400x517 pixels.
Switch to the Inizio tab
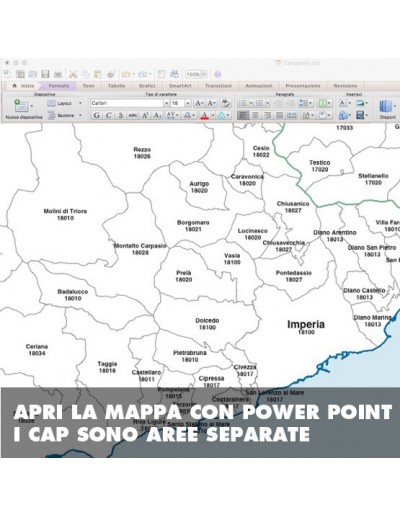[23, 86]
